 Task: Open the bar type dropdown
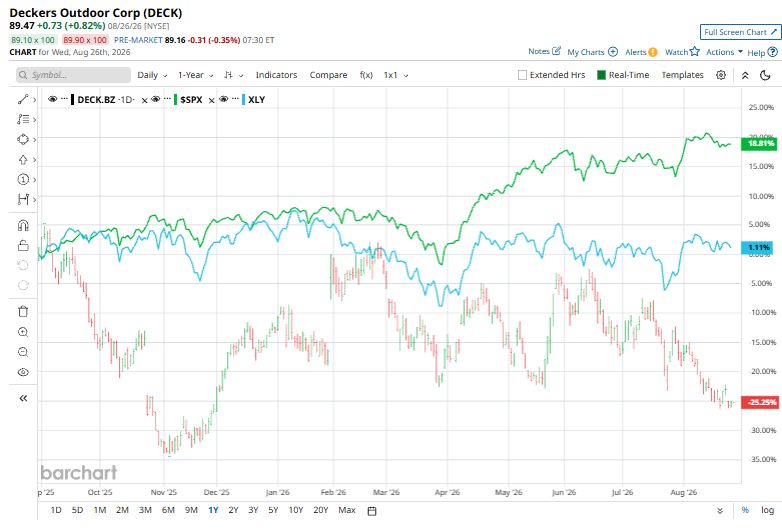[233, 75]
